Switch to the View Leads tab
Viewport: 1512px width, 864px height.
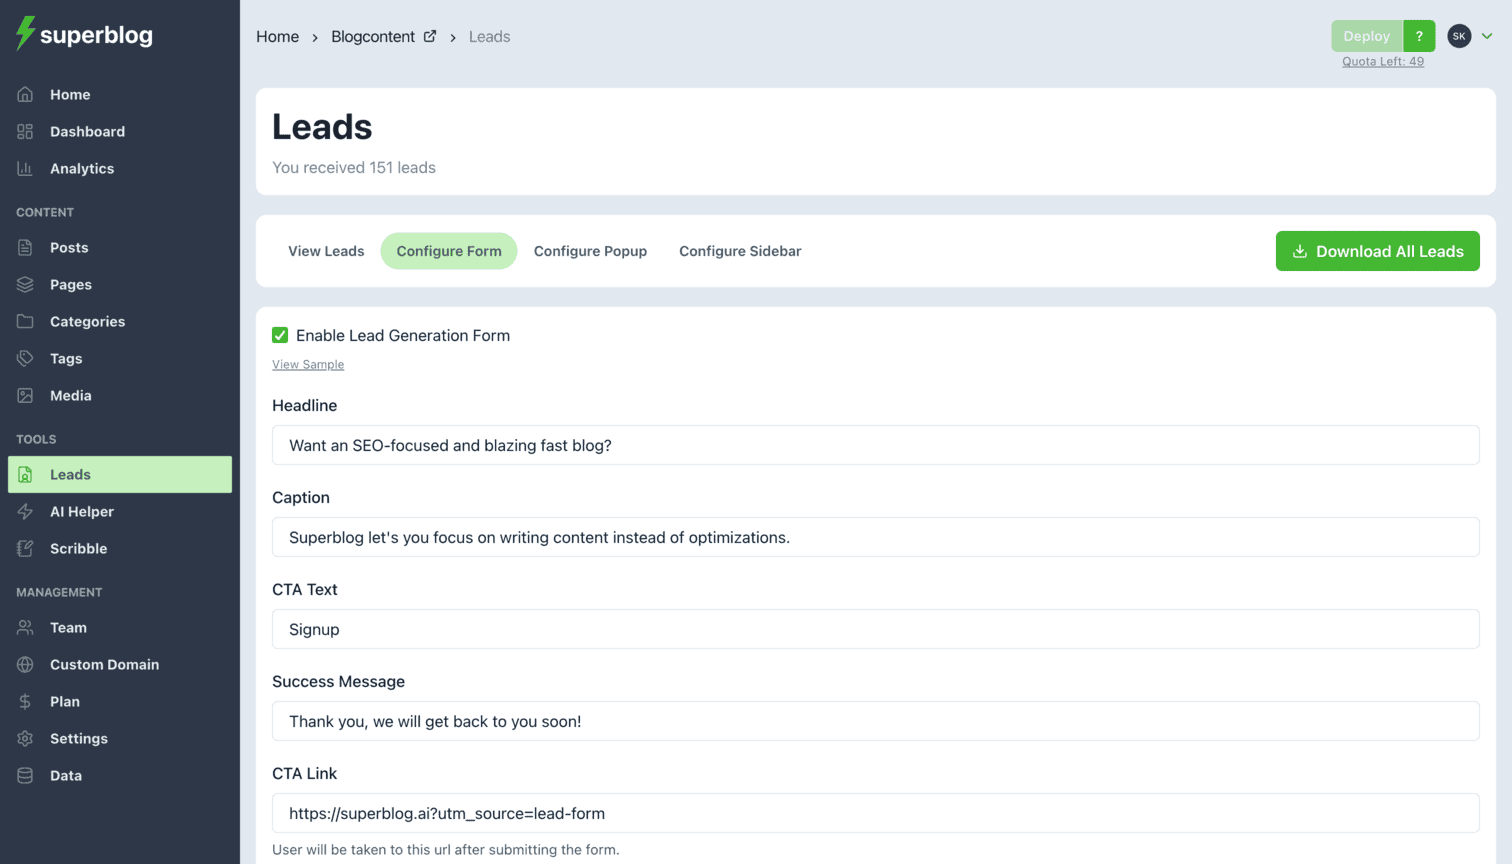pyautogui.click(x=326, y=251)
